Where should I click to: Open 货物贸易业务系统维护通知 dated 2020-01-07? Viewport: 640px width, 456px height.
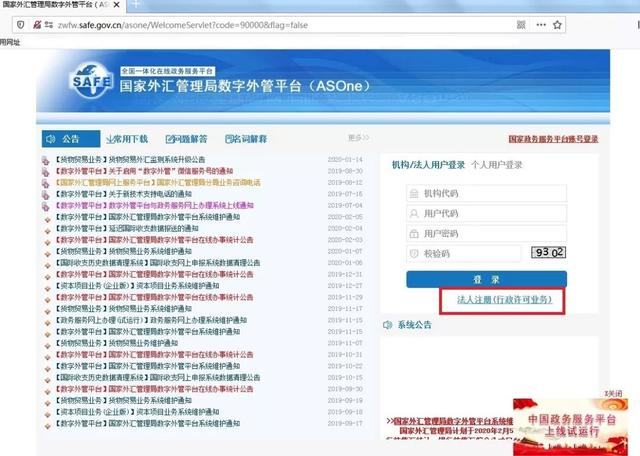coord(124,251)
